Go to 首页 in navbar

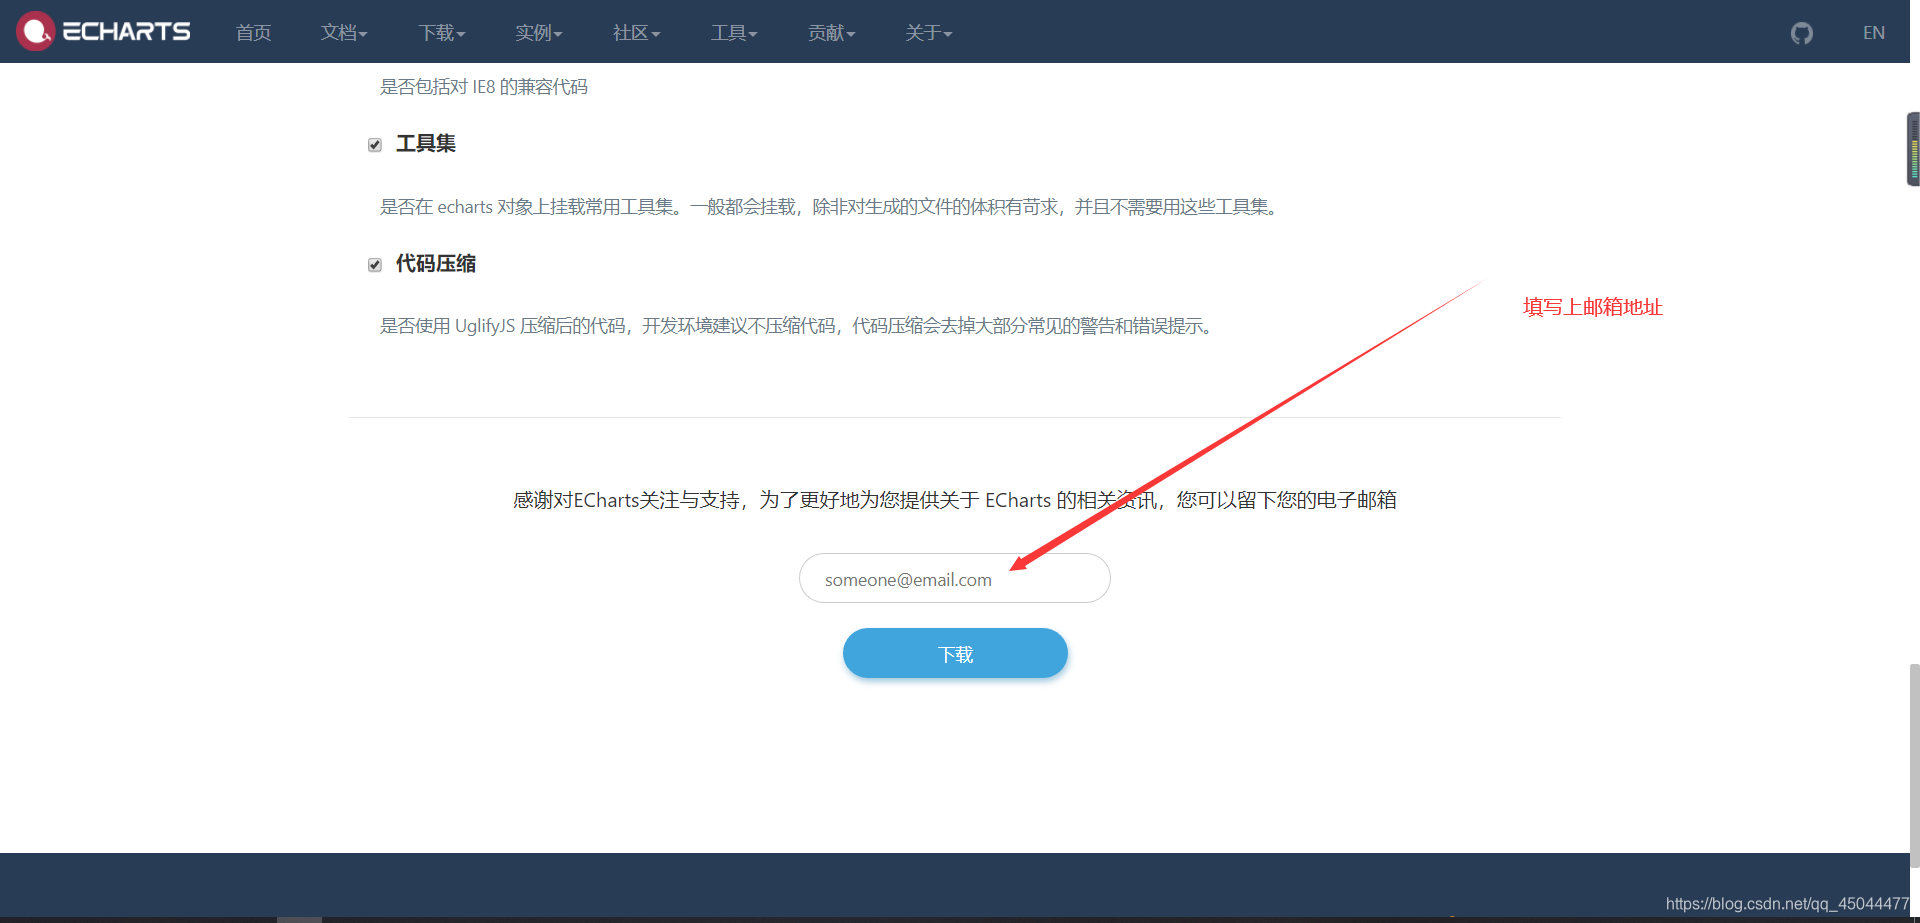[253, 33]
